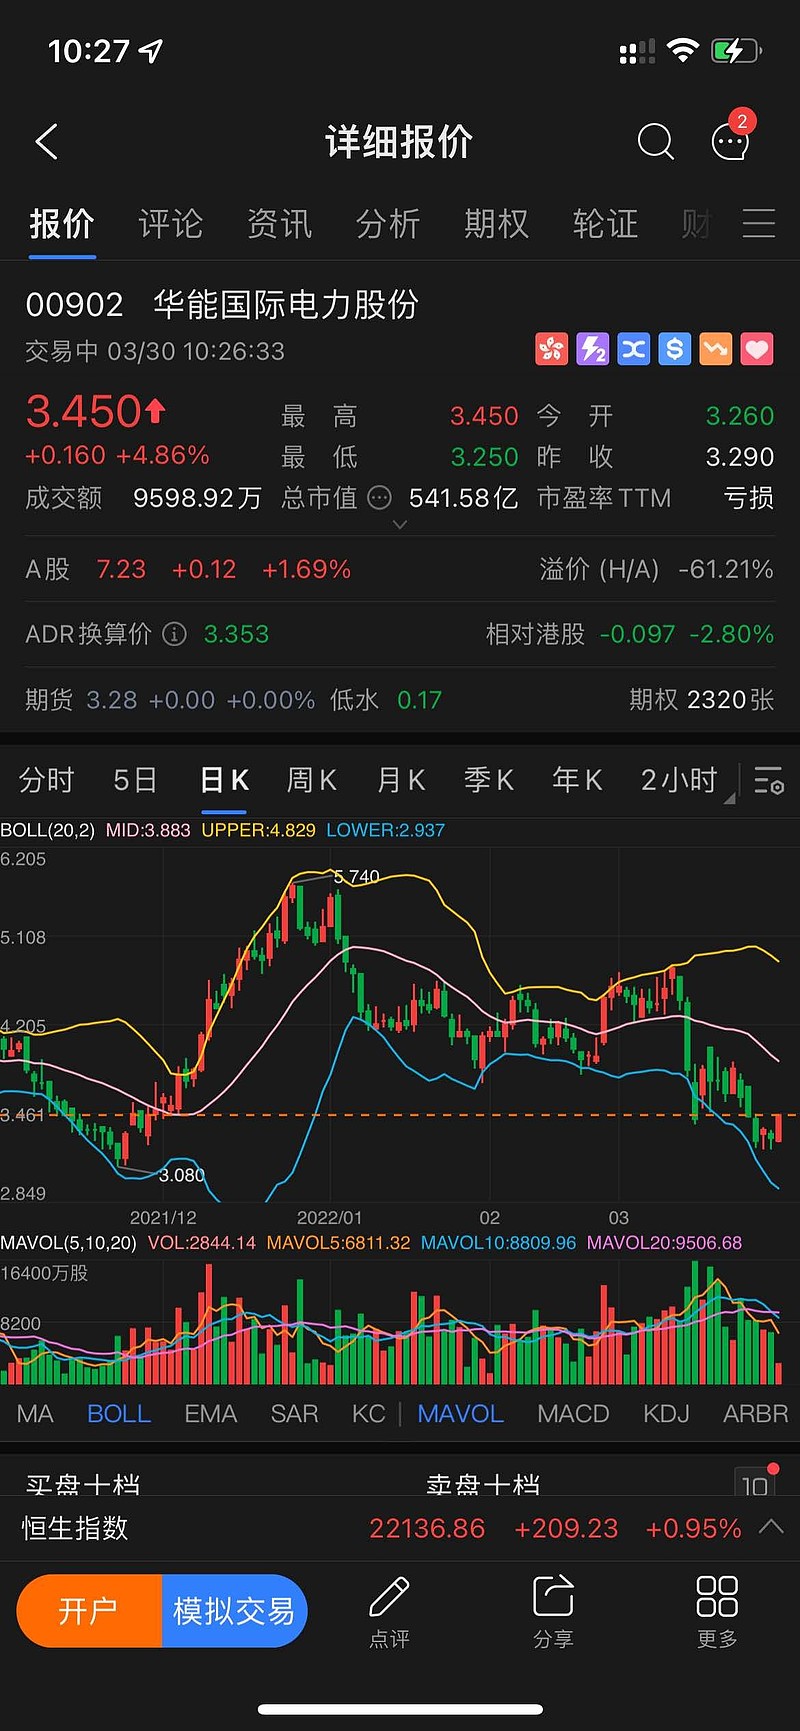This screenshot has width=800, height=1731.
Task: Switch to the 分析 tab
Action: 388,224
